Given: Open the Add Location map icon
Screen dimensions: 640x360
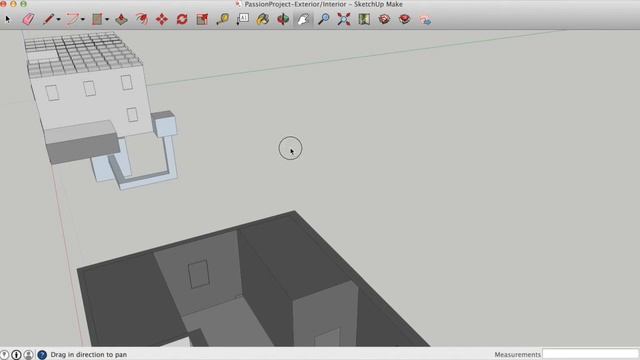Looking at the screenshot, I should pyautogui.click(x=364, y=19).
